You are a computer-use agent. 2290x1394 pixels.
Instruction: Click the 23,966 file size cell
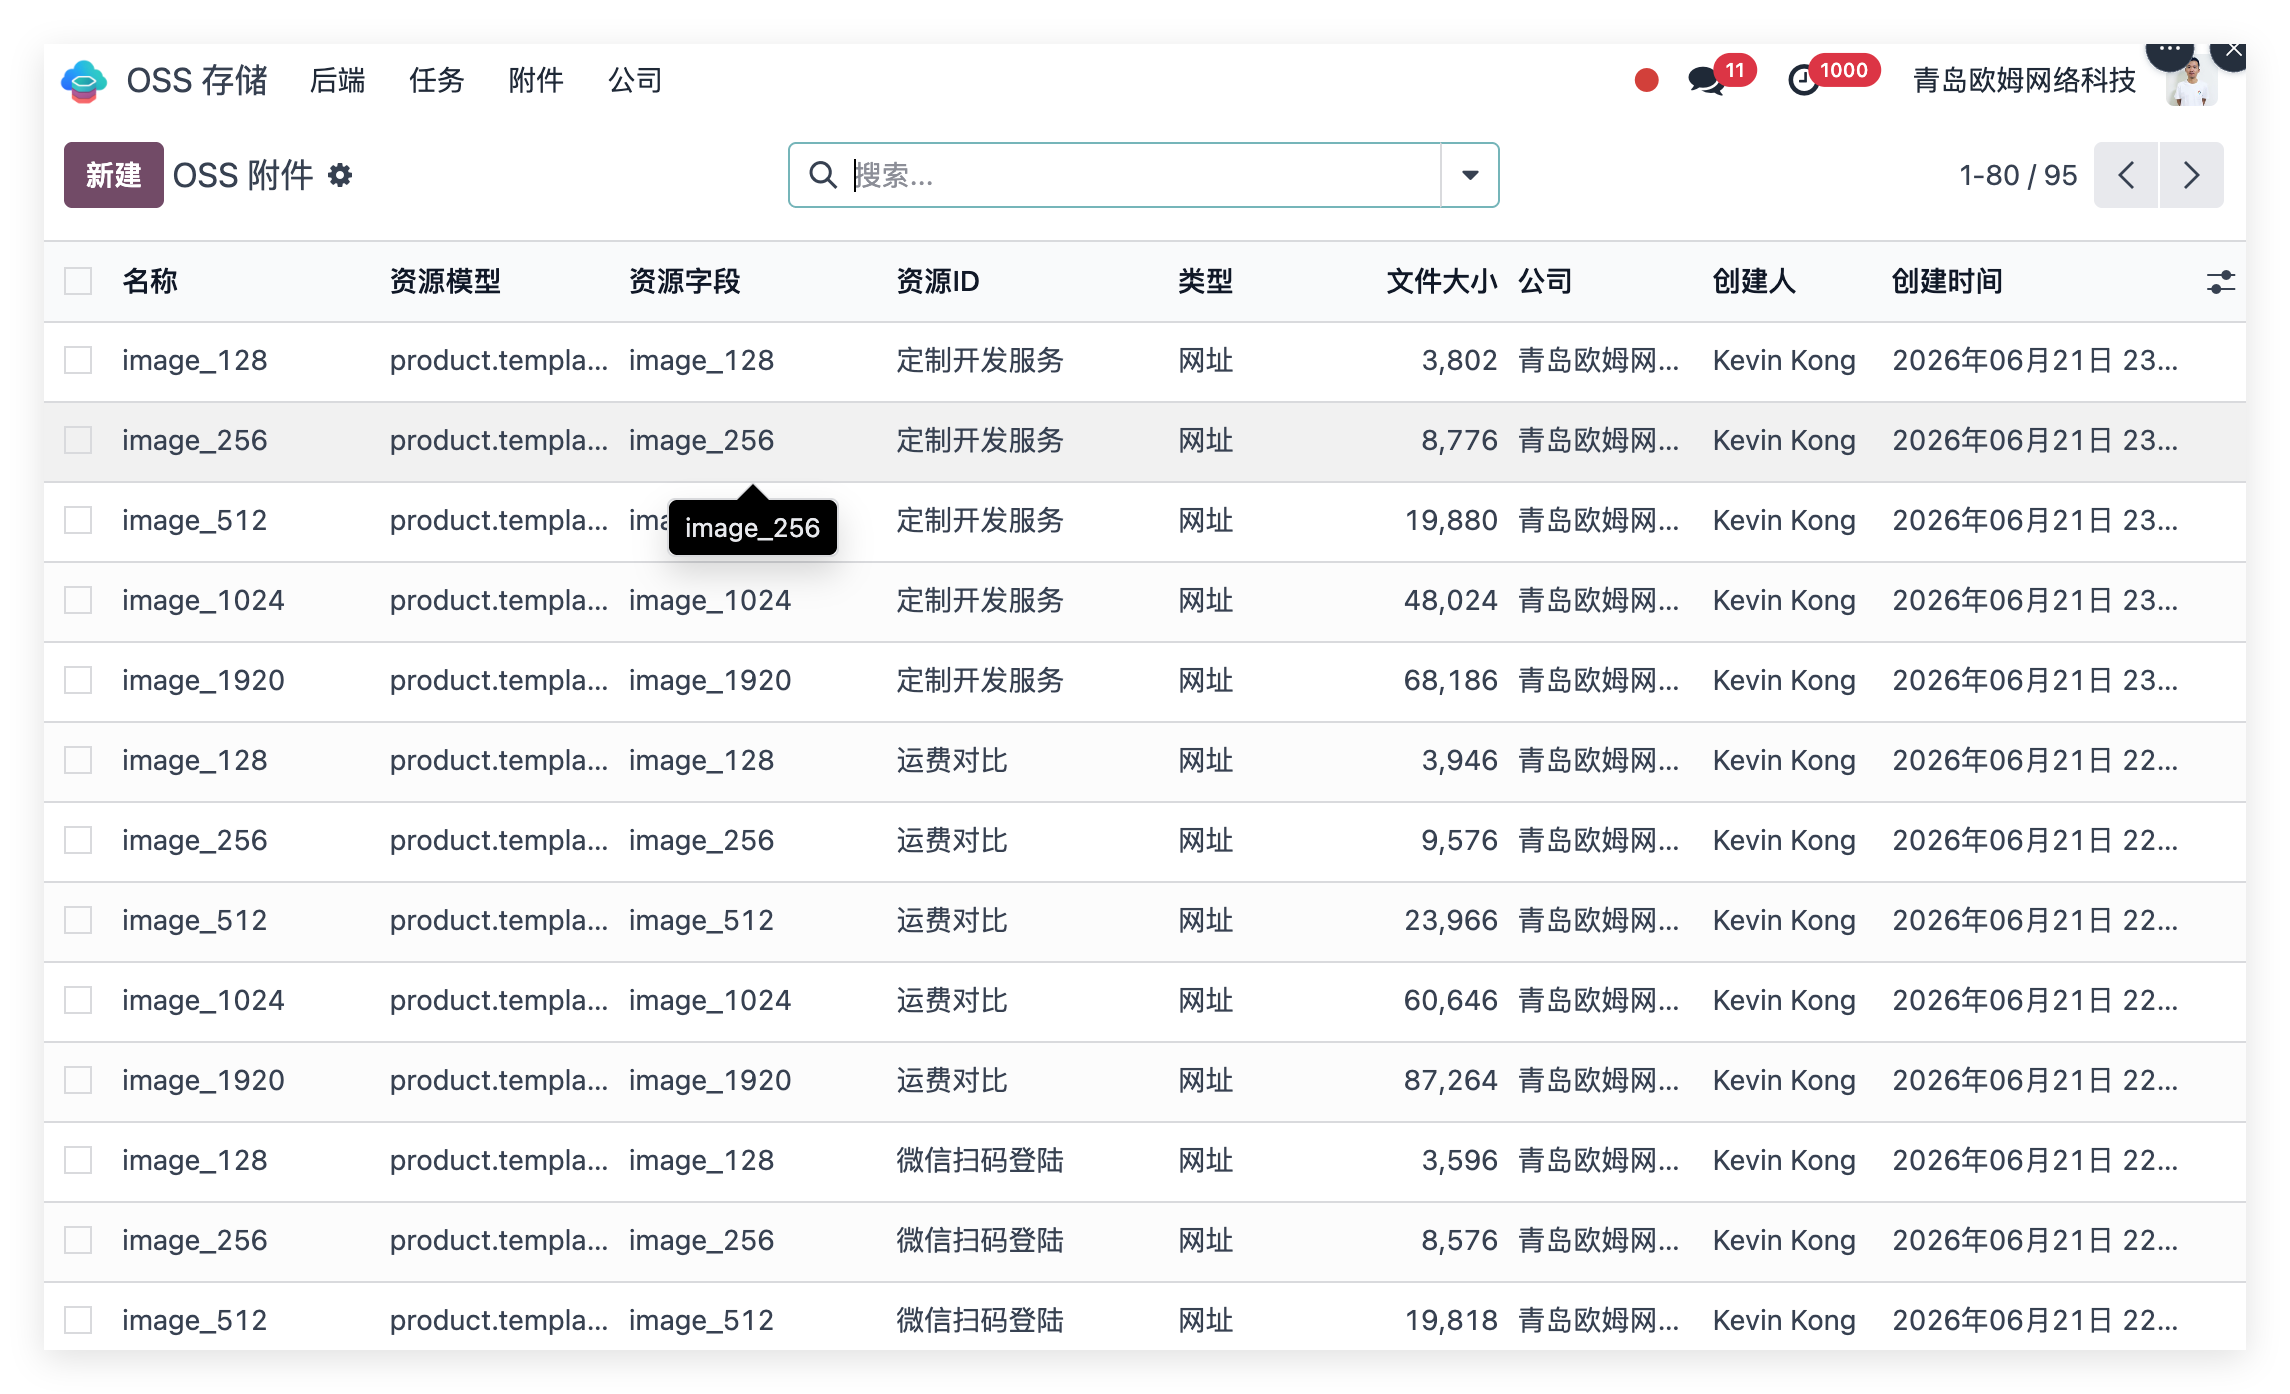pyautogui.click(x=1451, y=920)
